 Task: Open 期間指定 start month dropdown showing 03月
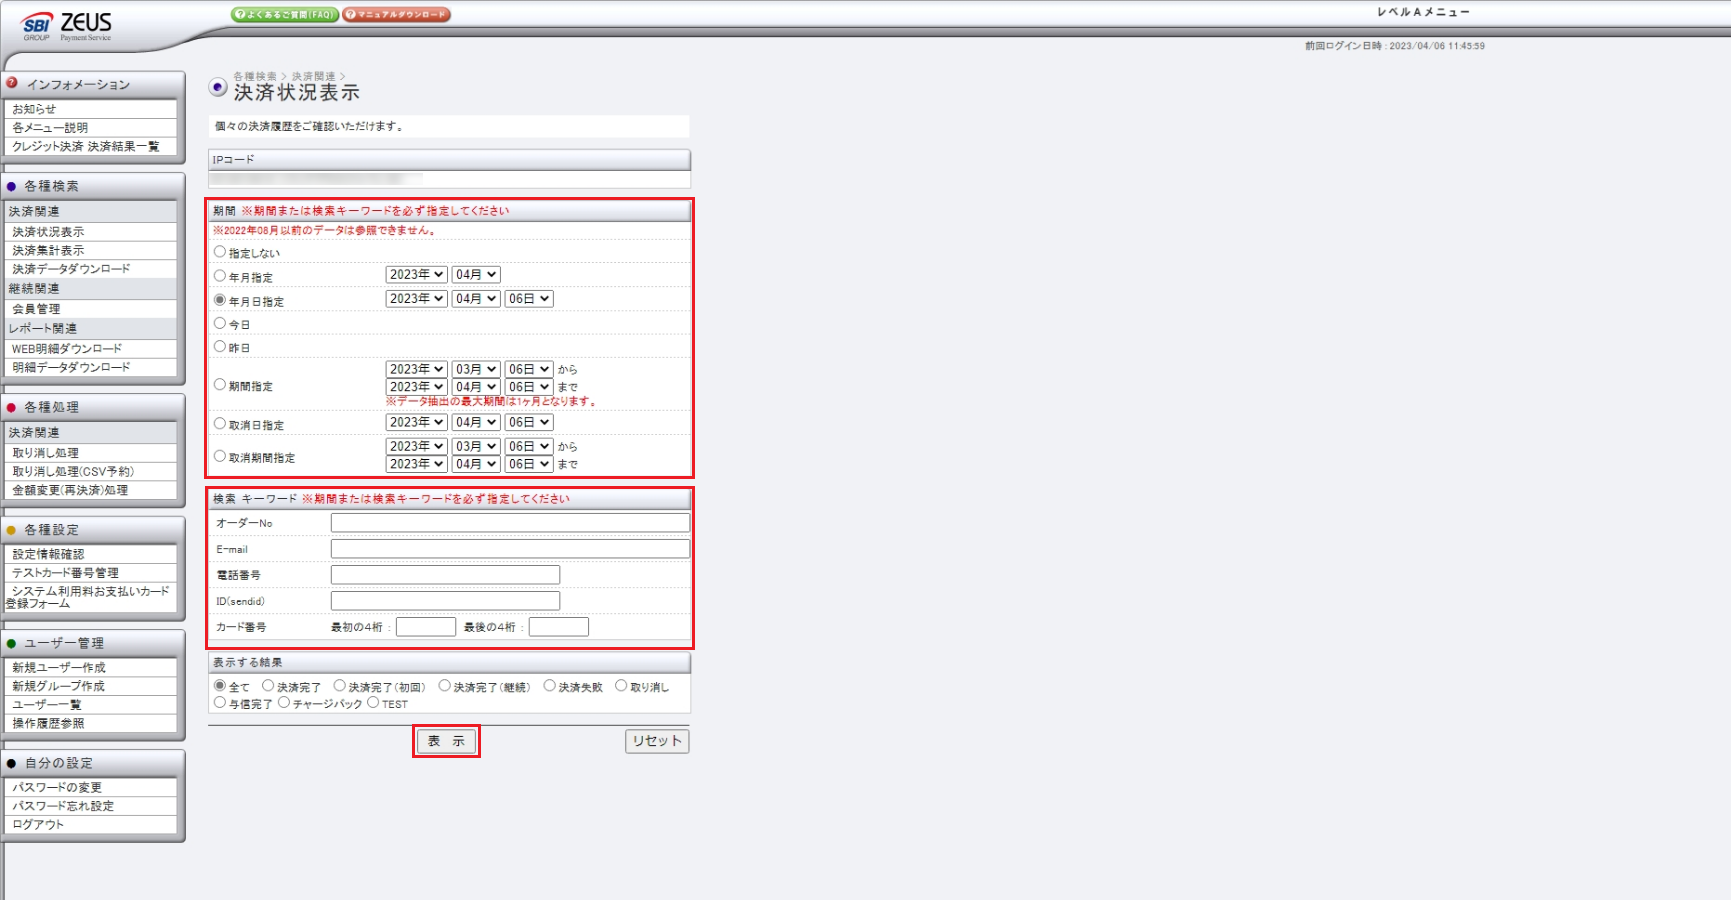476,370
